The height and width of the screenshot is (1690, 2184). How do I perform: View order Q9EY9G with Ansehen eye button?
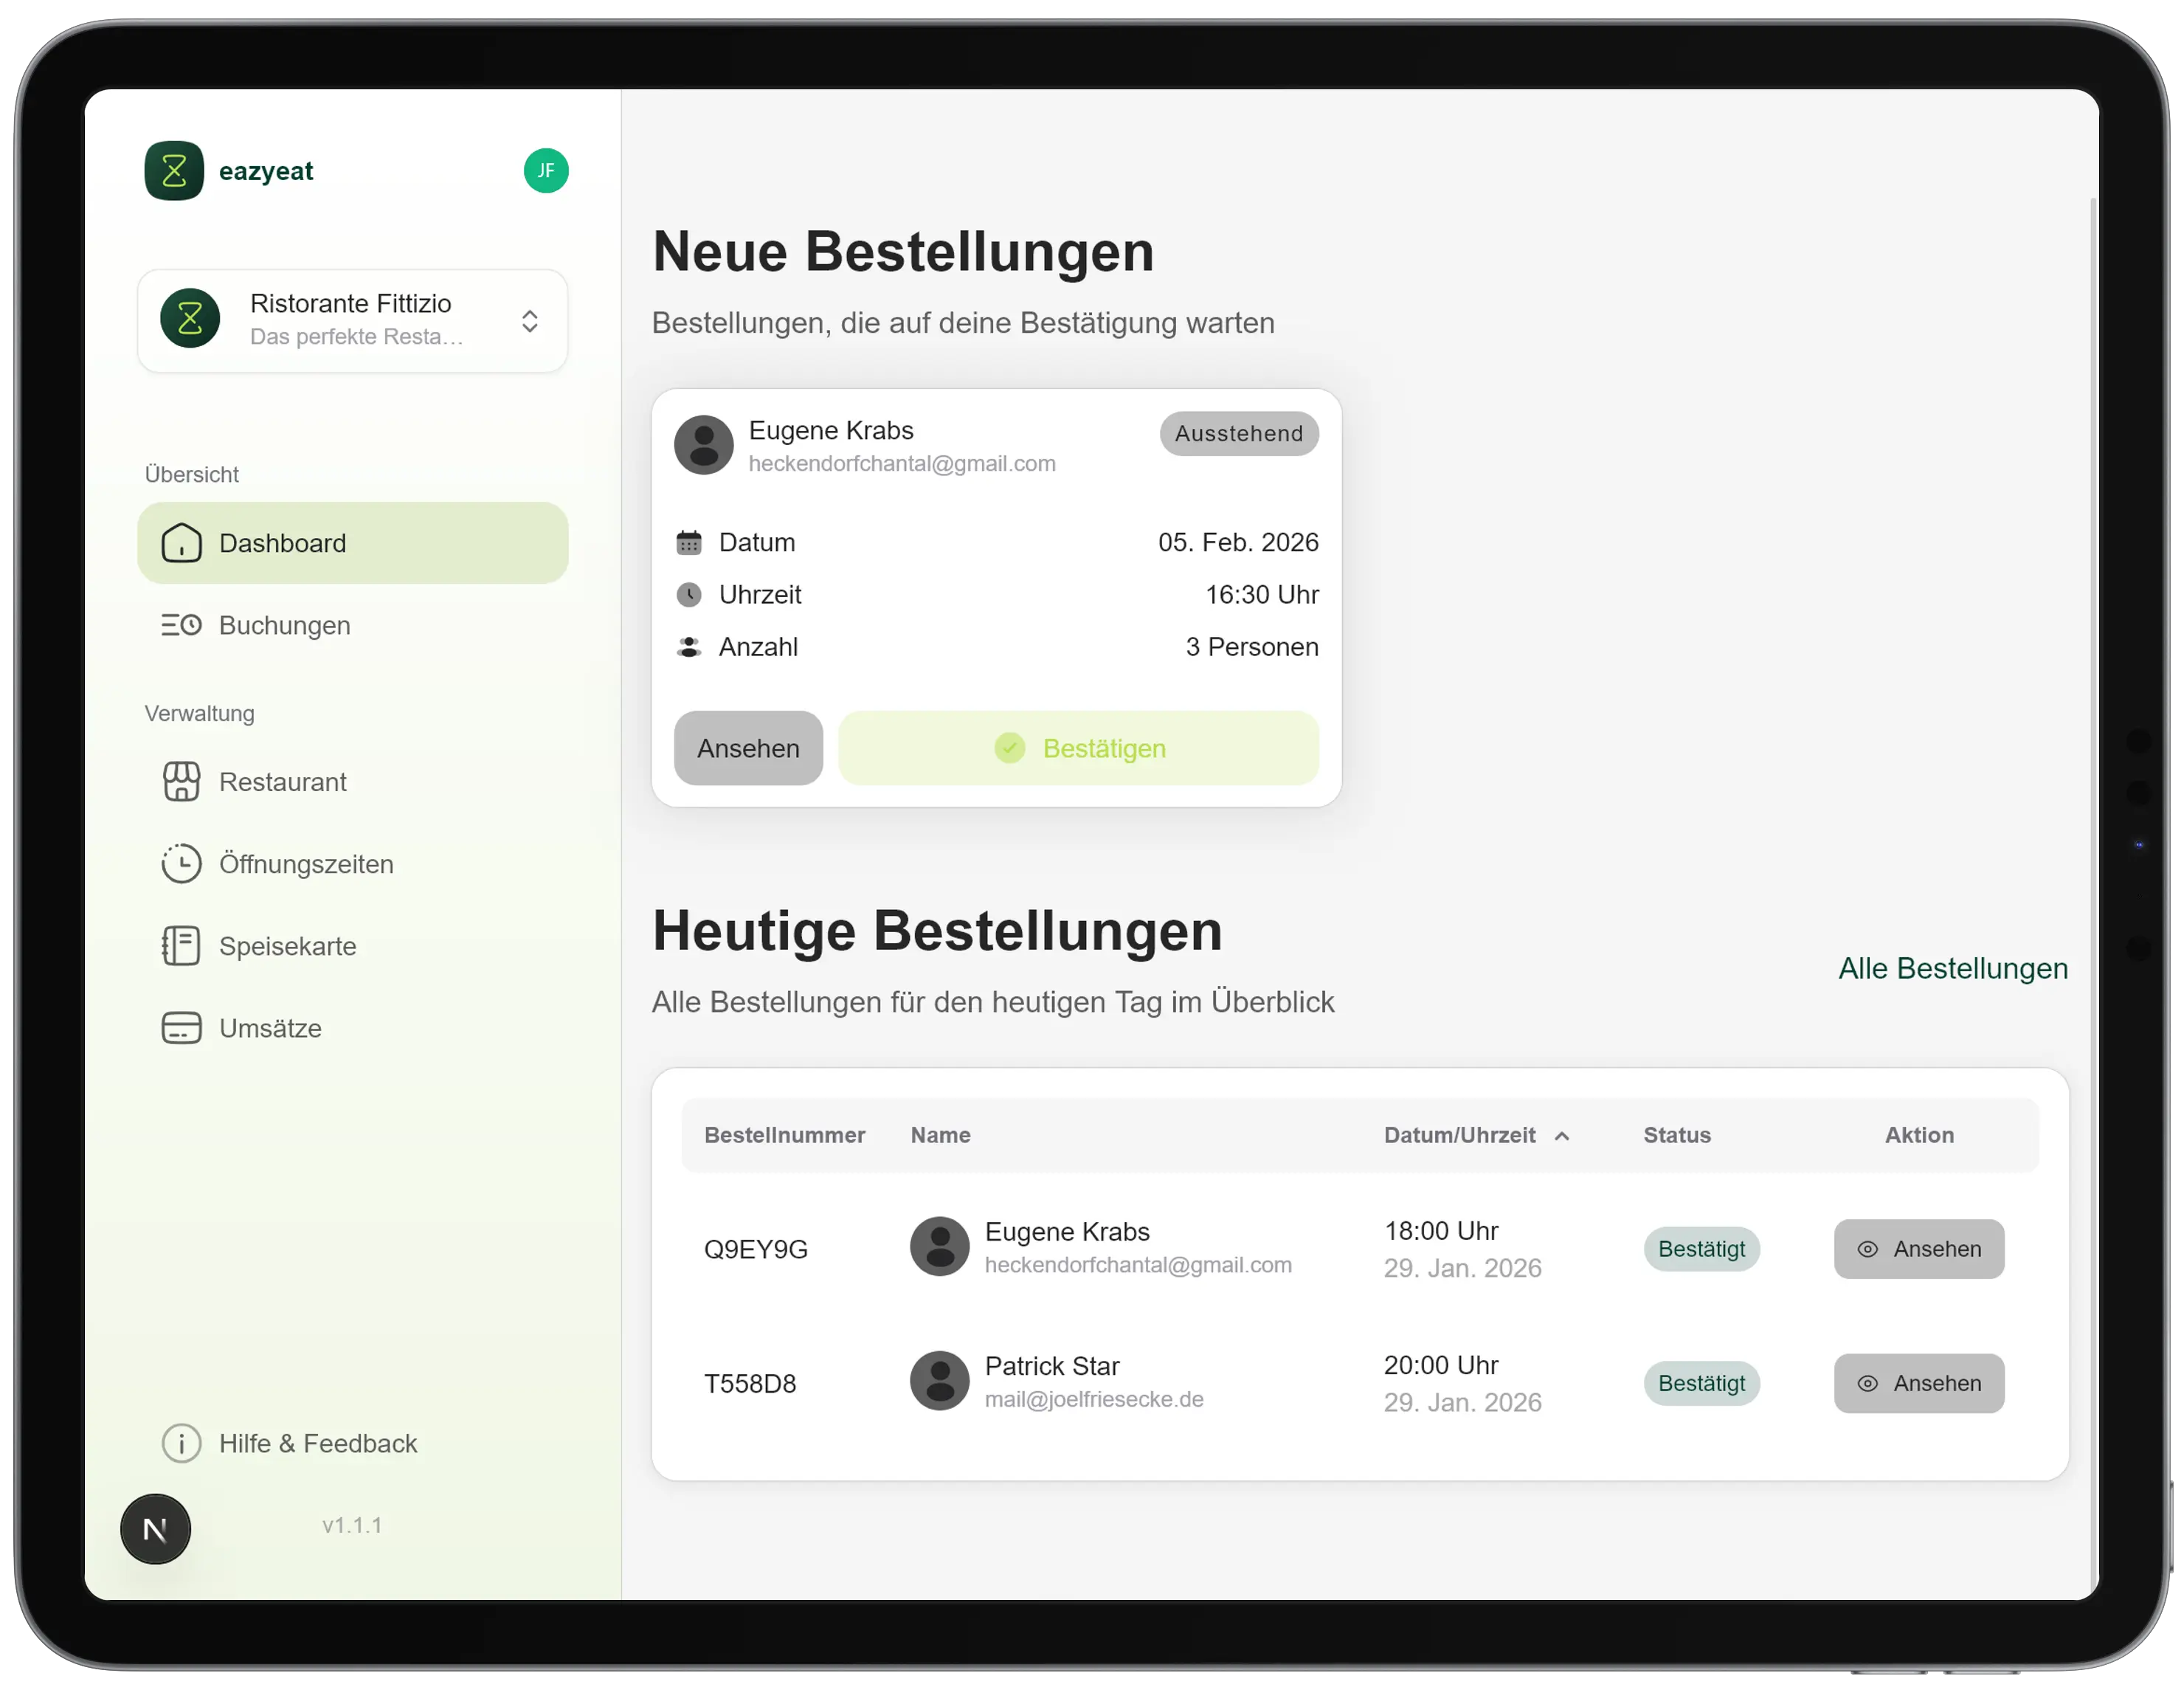point(1918,1249)
